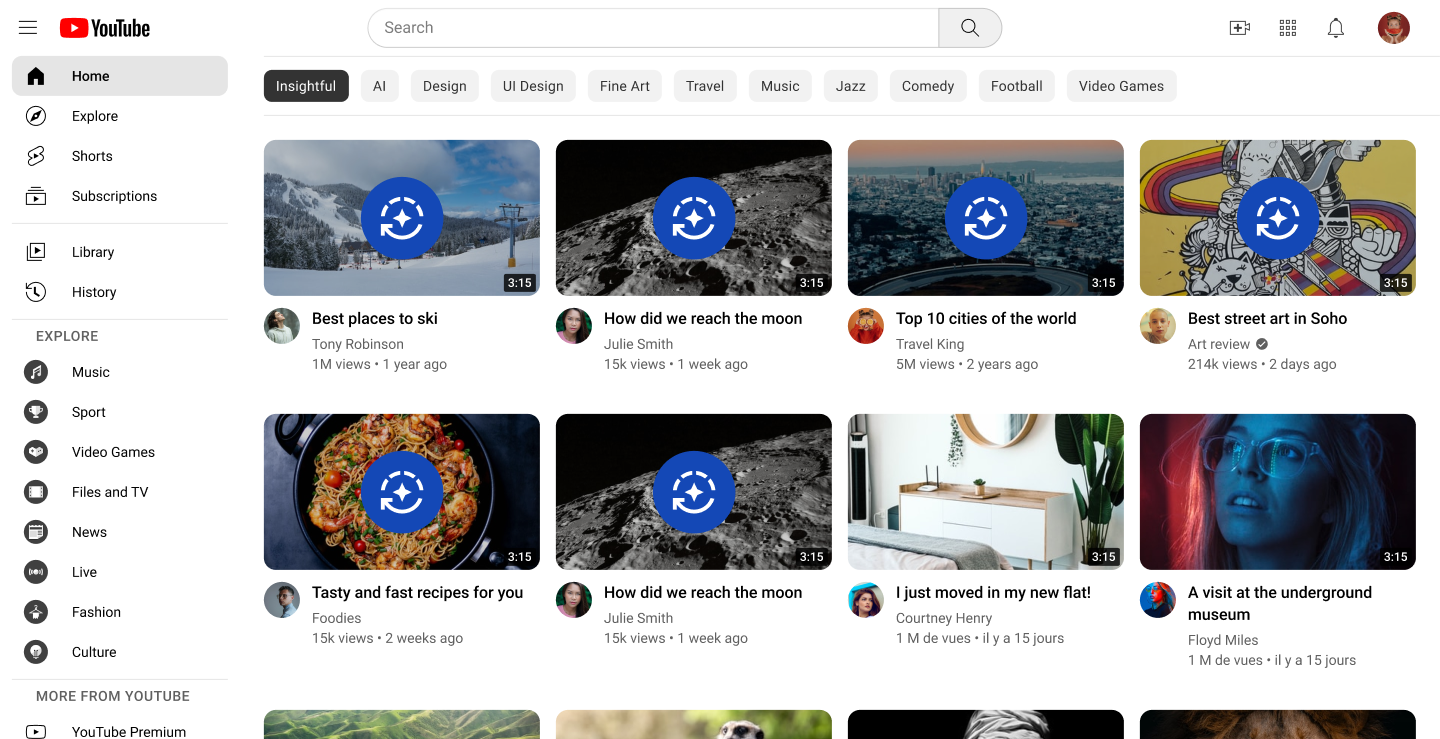Open the YouTube apps grid icon
This screenshot has height=739, width=1440.
[1288, 28]
